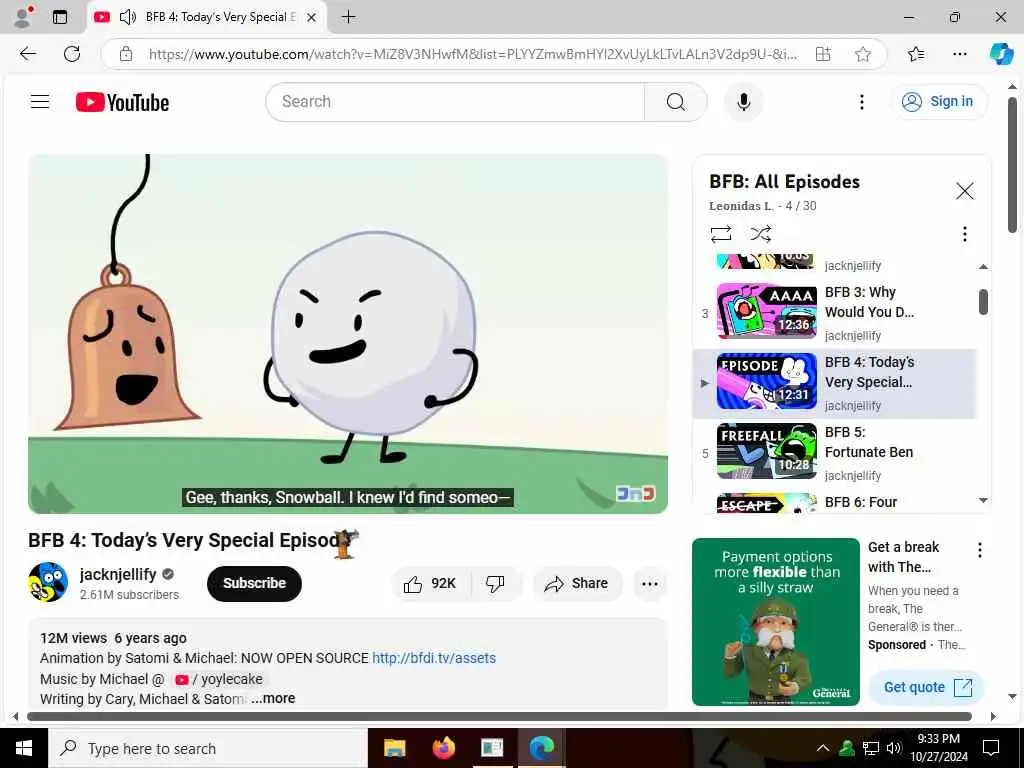
Task: Toggle shuffle playlist
Action: click(x=761, y=234)
